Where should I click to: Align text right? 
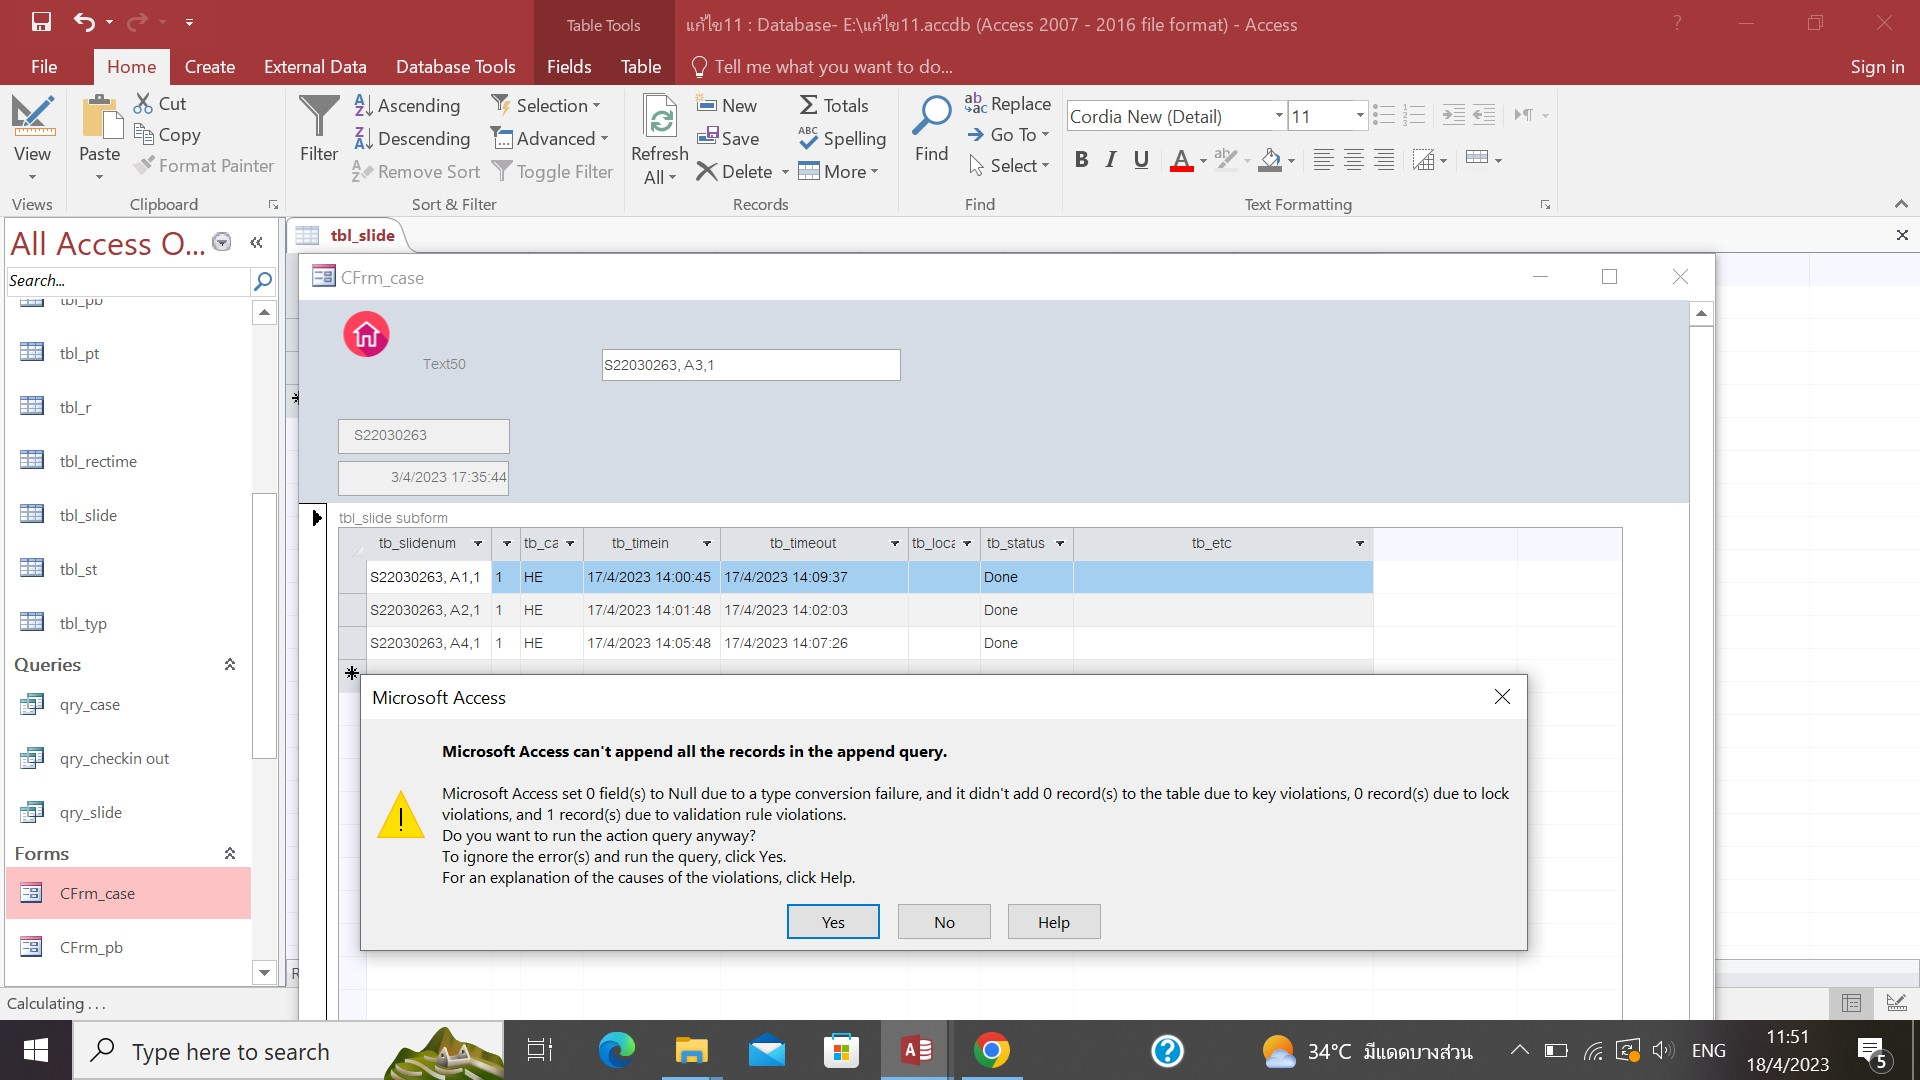coord(1384,159)
